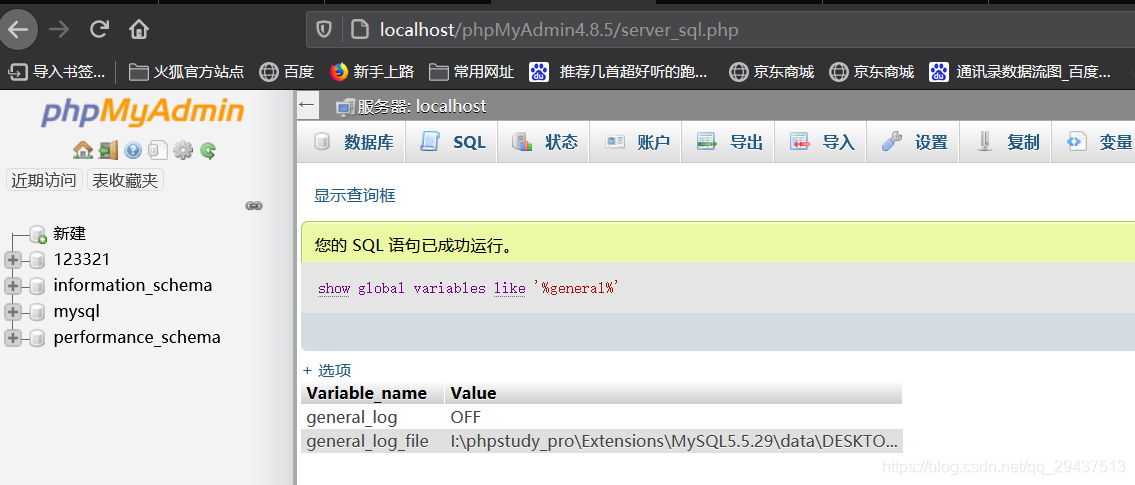Screen dimensions: 1135x485
Task: Click the show global variables query text
Action: (468, 288)
